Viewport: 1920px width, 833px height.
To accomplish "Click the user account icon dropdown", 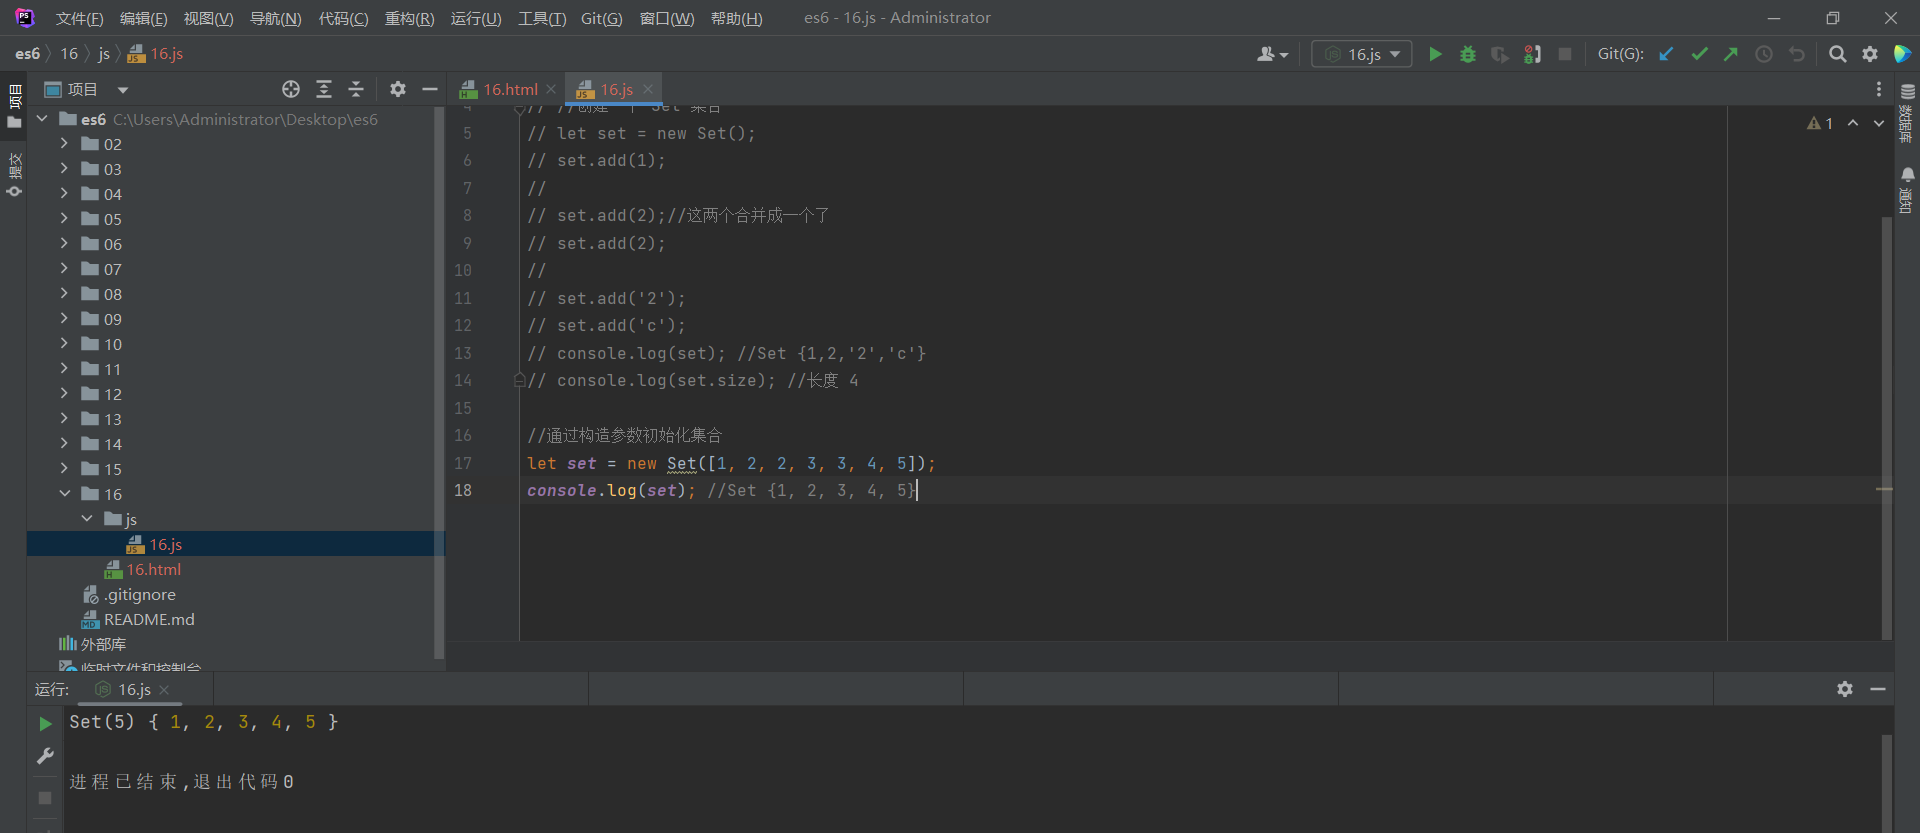I will pos(1272,54).
